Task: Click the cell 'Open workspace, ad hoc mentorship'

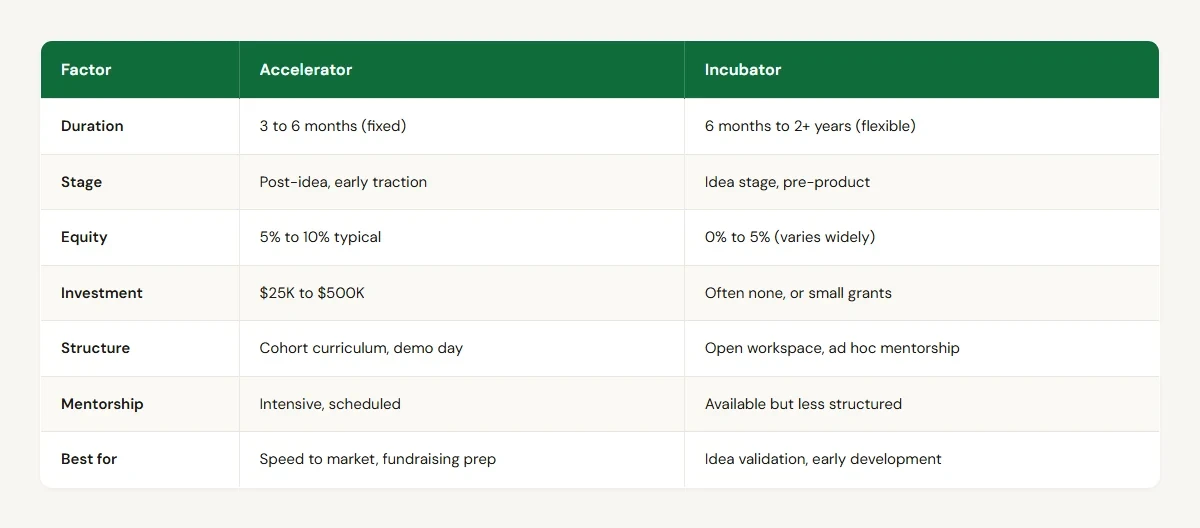Action: [x=922, y=348]
